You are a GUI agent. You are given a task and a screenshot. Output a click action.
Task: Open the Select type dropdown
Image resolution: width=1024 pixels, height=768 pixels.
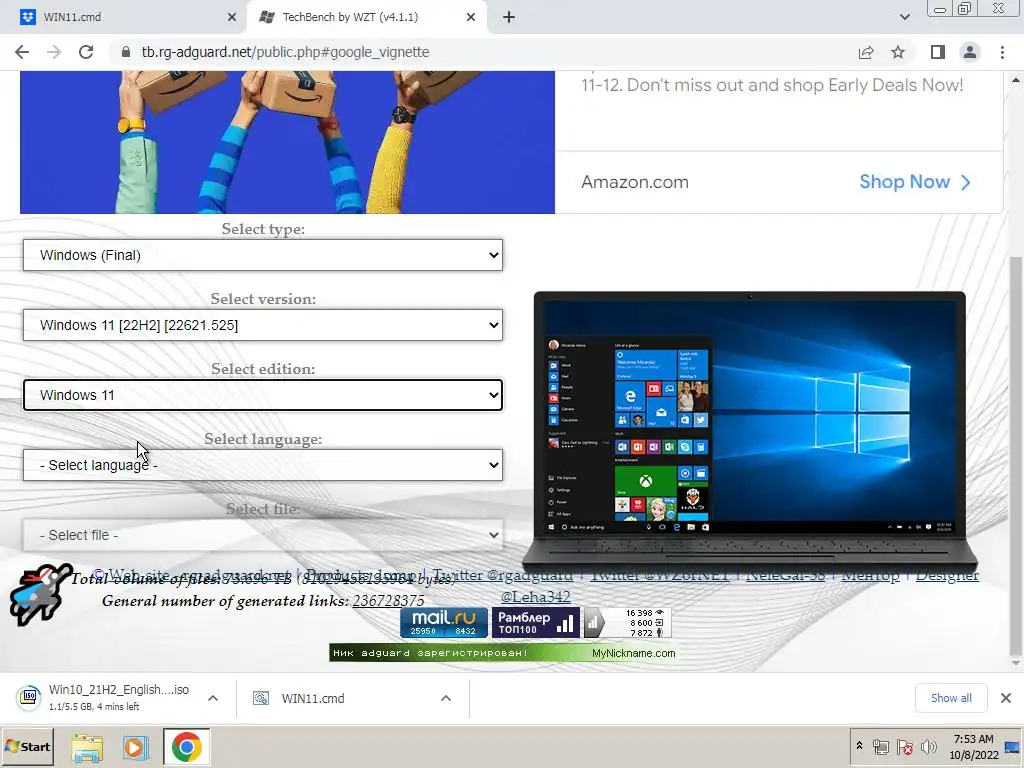pos(263,255)
